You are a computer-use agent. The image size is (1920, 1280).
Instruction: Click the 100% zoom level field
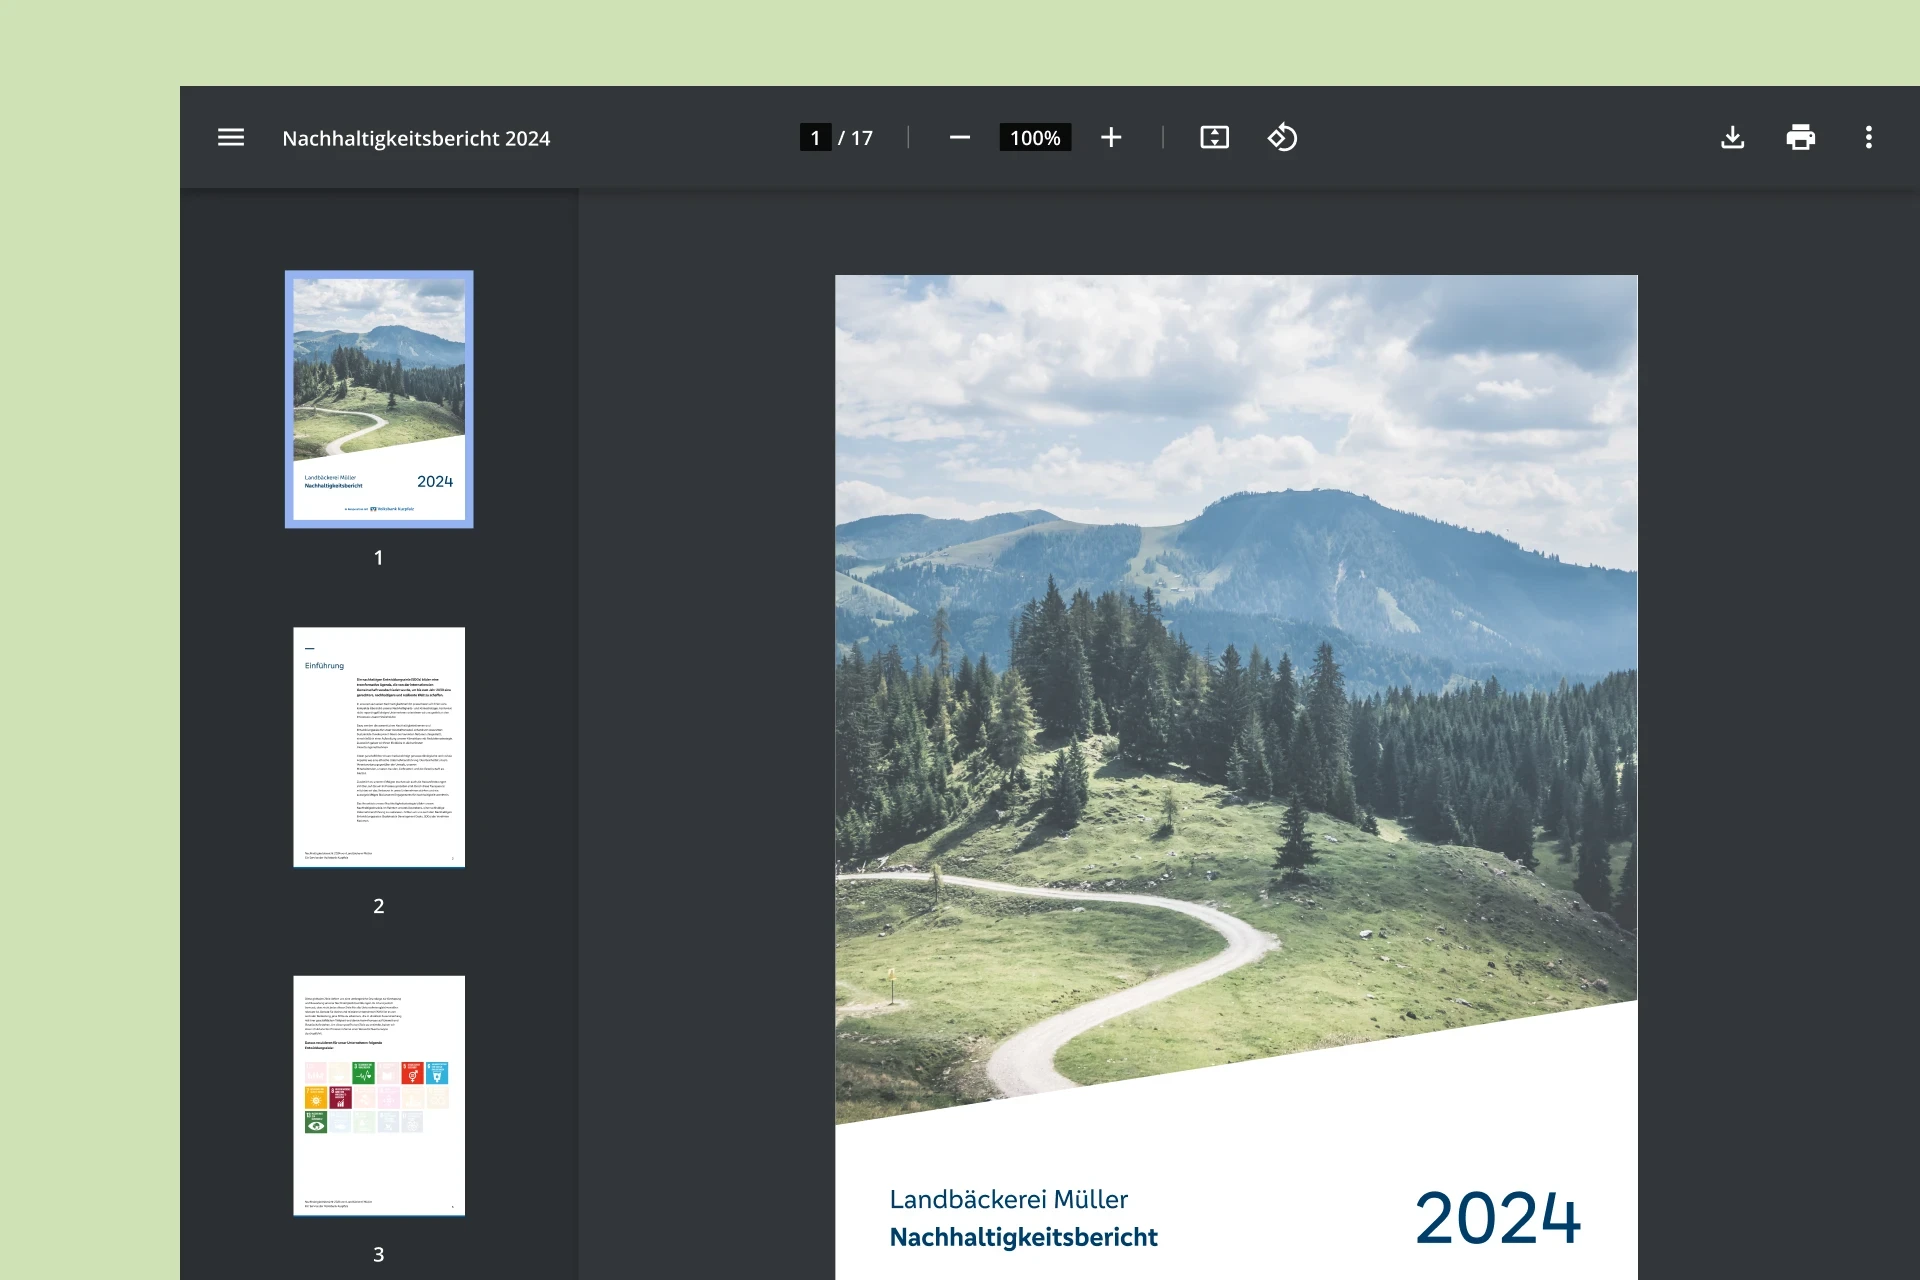(x=1035, y=137)
